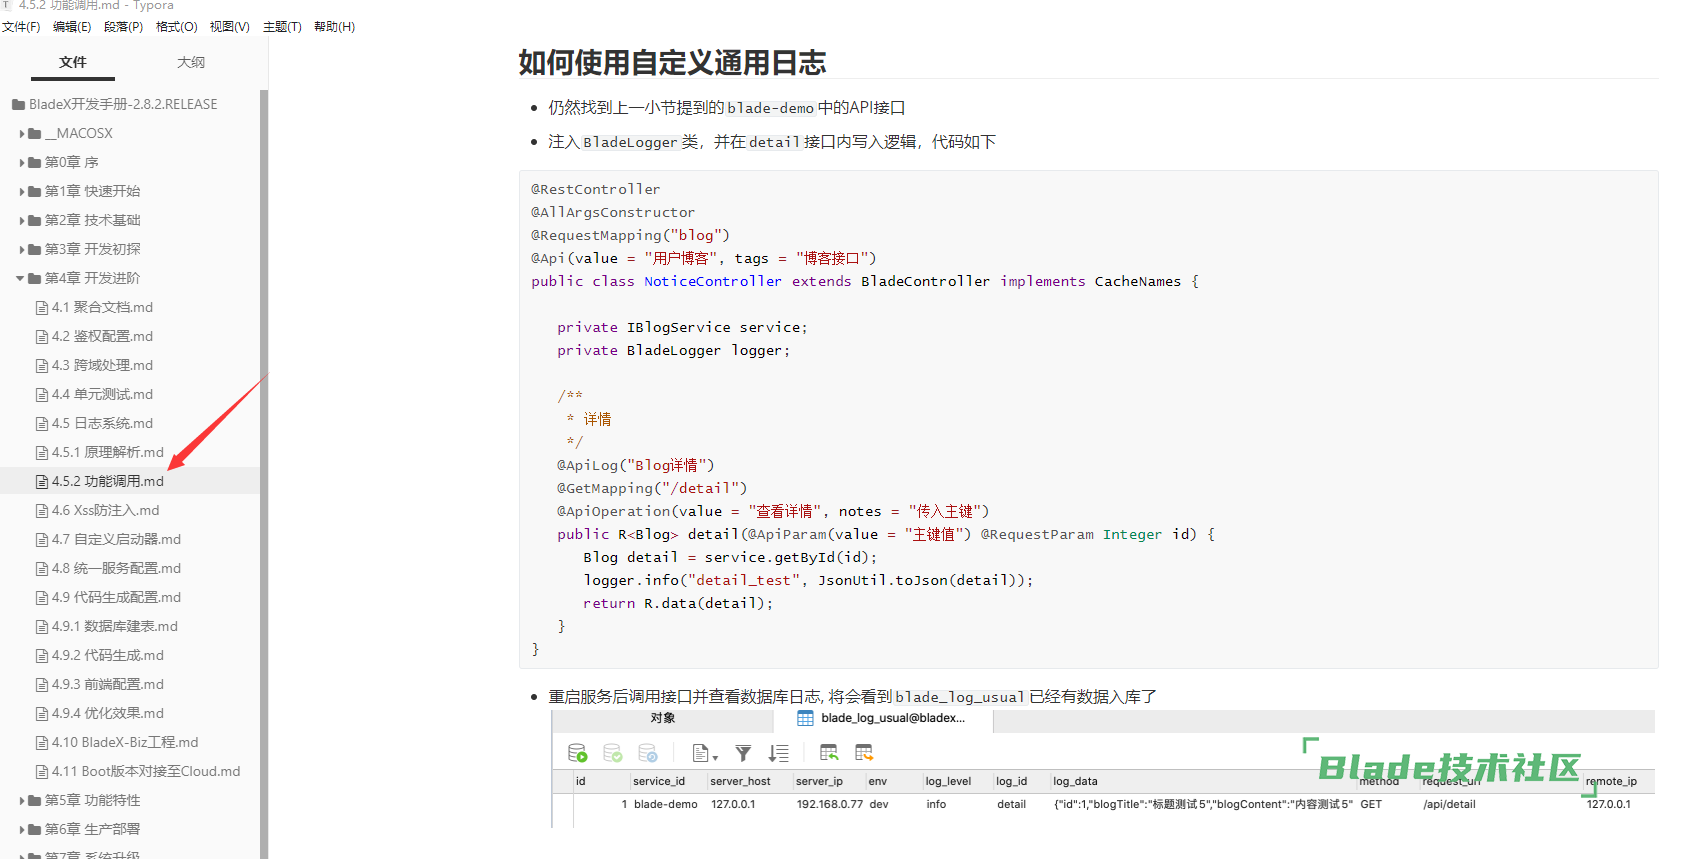Screen dimensions: 1685x859
Task: Click the 第2章 技术基础 folder icon
Action: pos(35,221)
